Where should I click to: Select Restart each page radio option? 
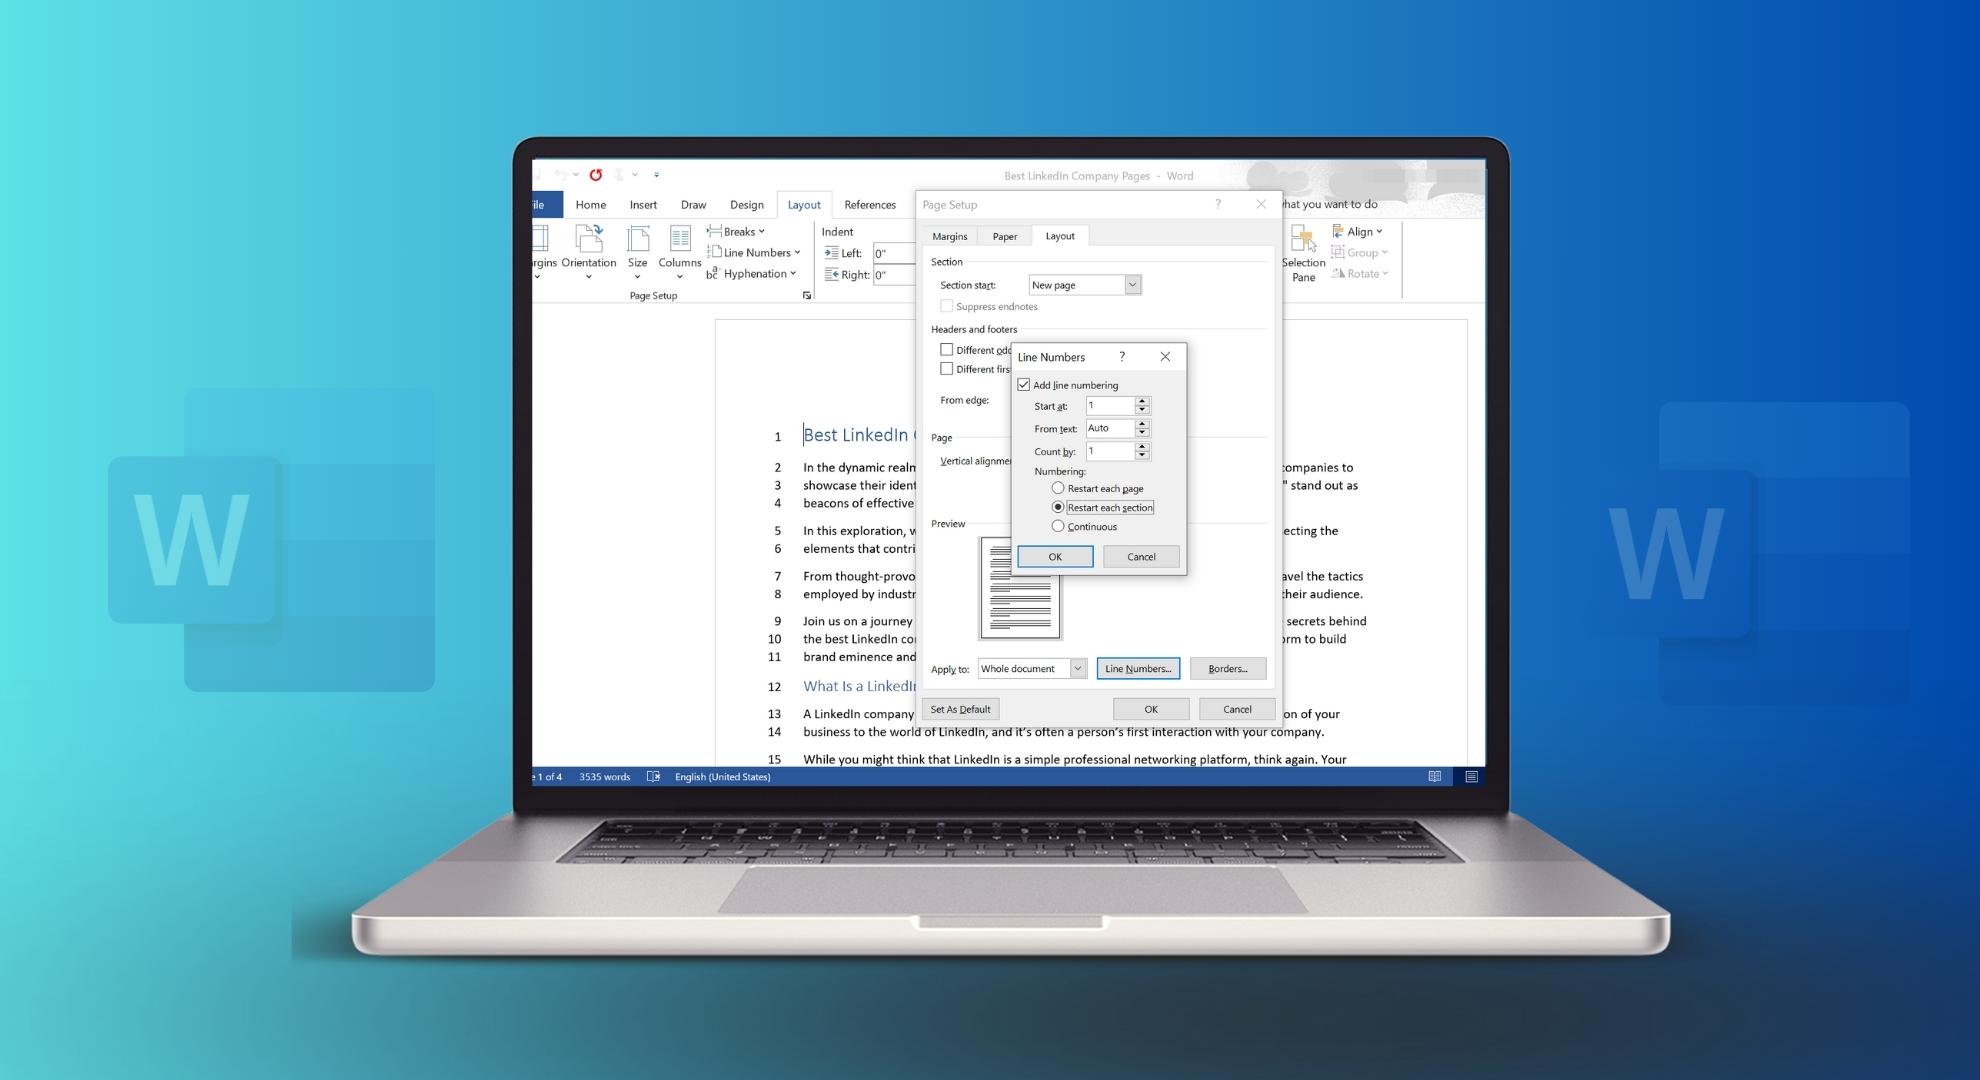coord(1058,488)
